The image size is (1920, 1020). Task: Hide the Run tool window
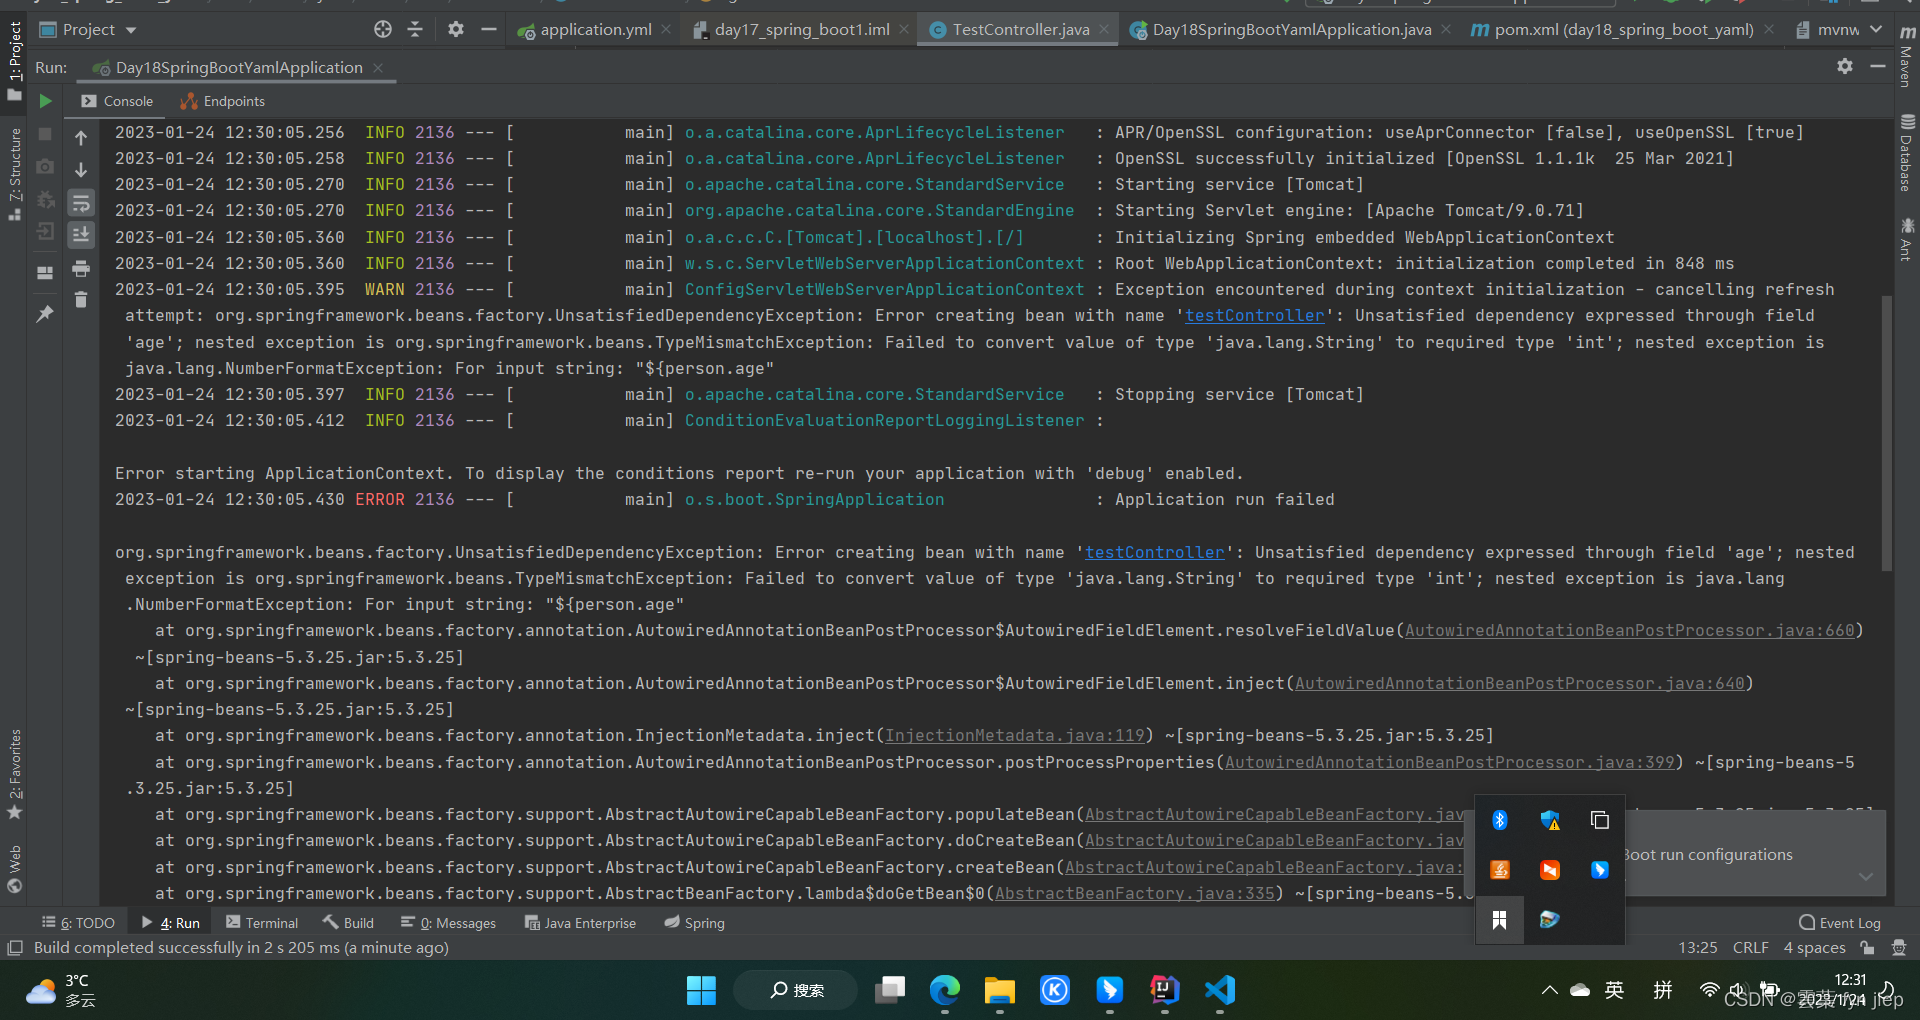tap(1878, 66)
